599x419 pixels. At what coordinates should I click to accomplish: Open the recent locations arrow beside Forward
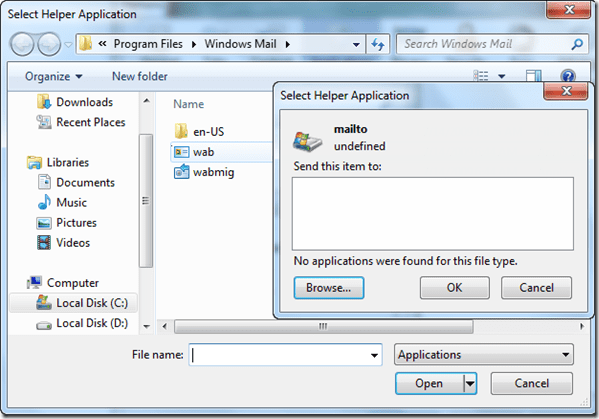coord(68,45)
